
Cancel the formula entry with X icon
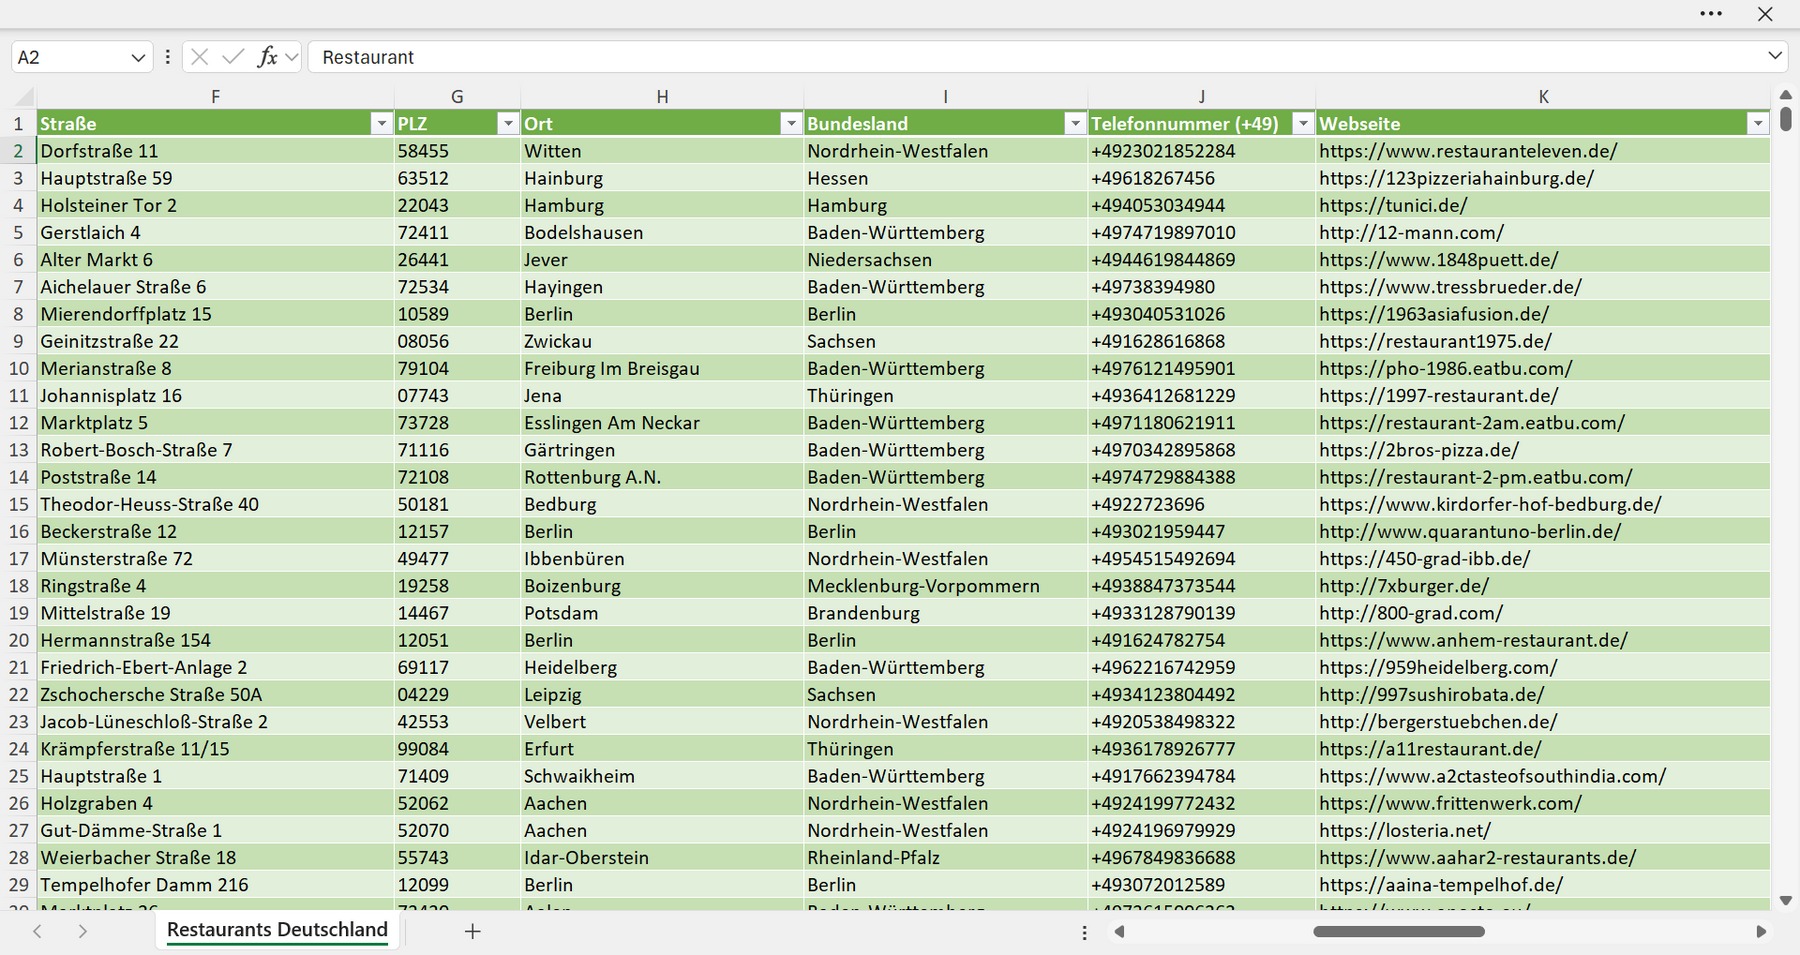200,57
